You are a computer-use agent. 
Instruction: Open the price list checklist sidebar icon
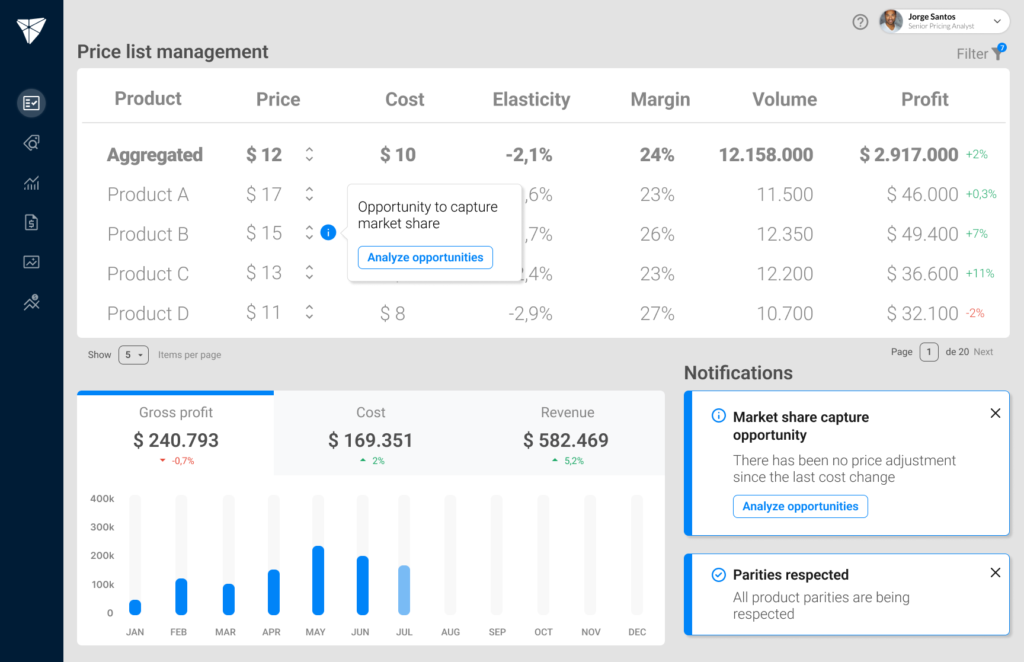pyautogui.click(x=31, y=103)
